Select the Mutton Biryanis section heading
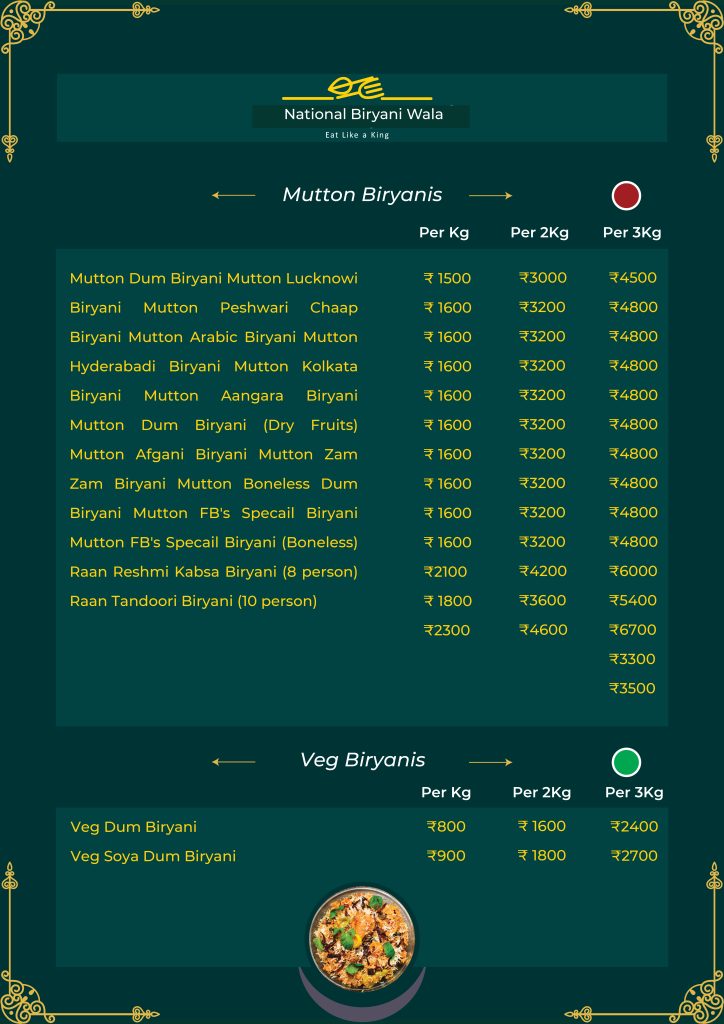Viewport: 724px width, 1024px height. point(362,195)
